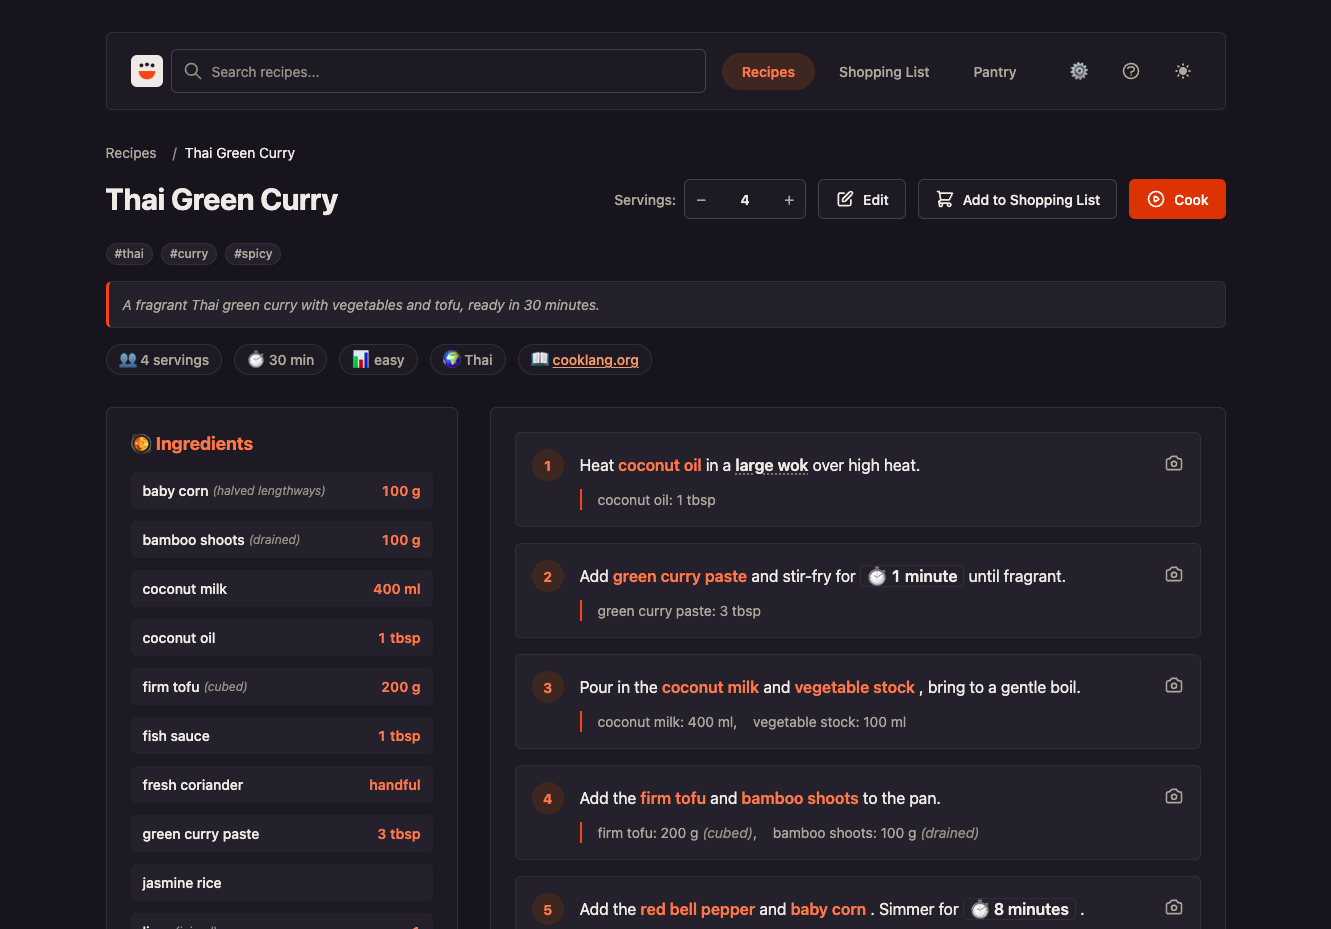Screen dimensions: 1331x929
Task: Open the cooklang.org source link
Action: [x=595, y=360]
